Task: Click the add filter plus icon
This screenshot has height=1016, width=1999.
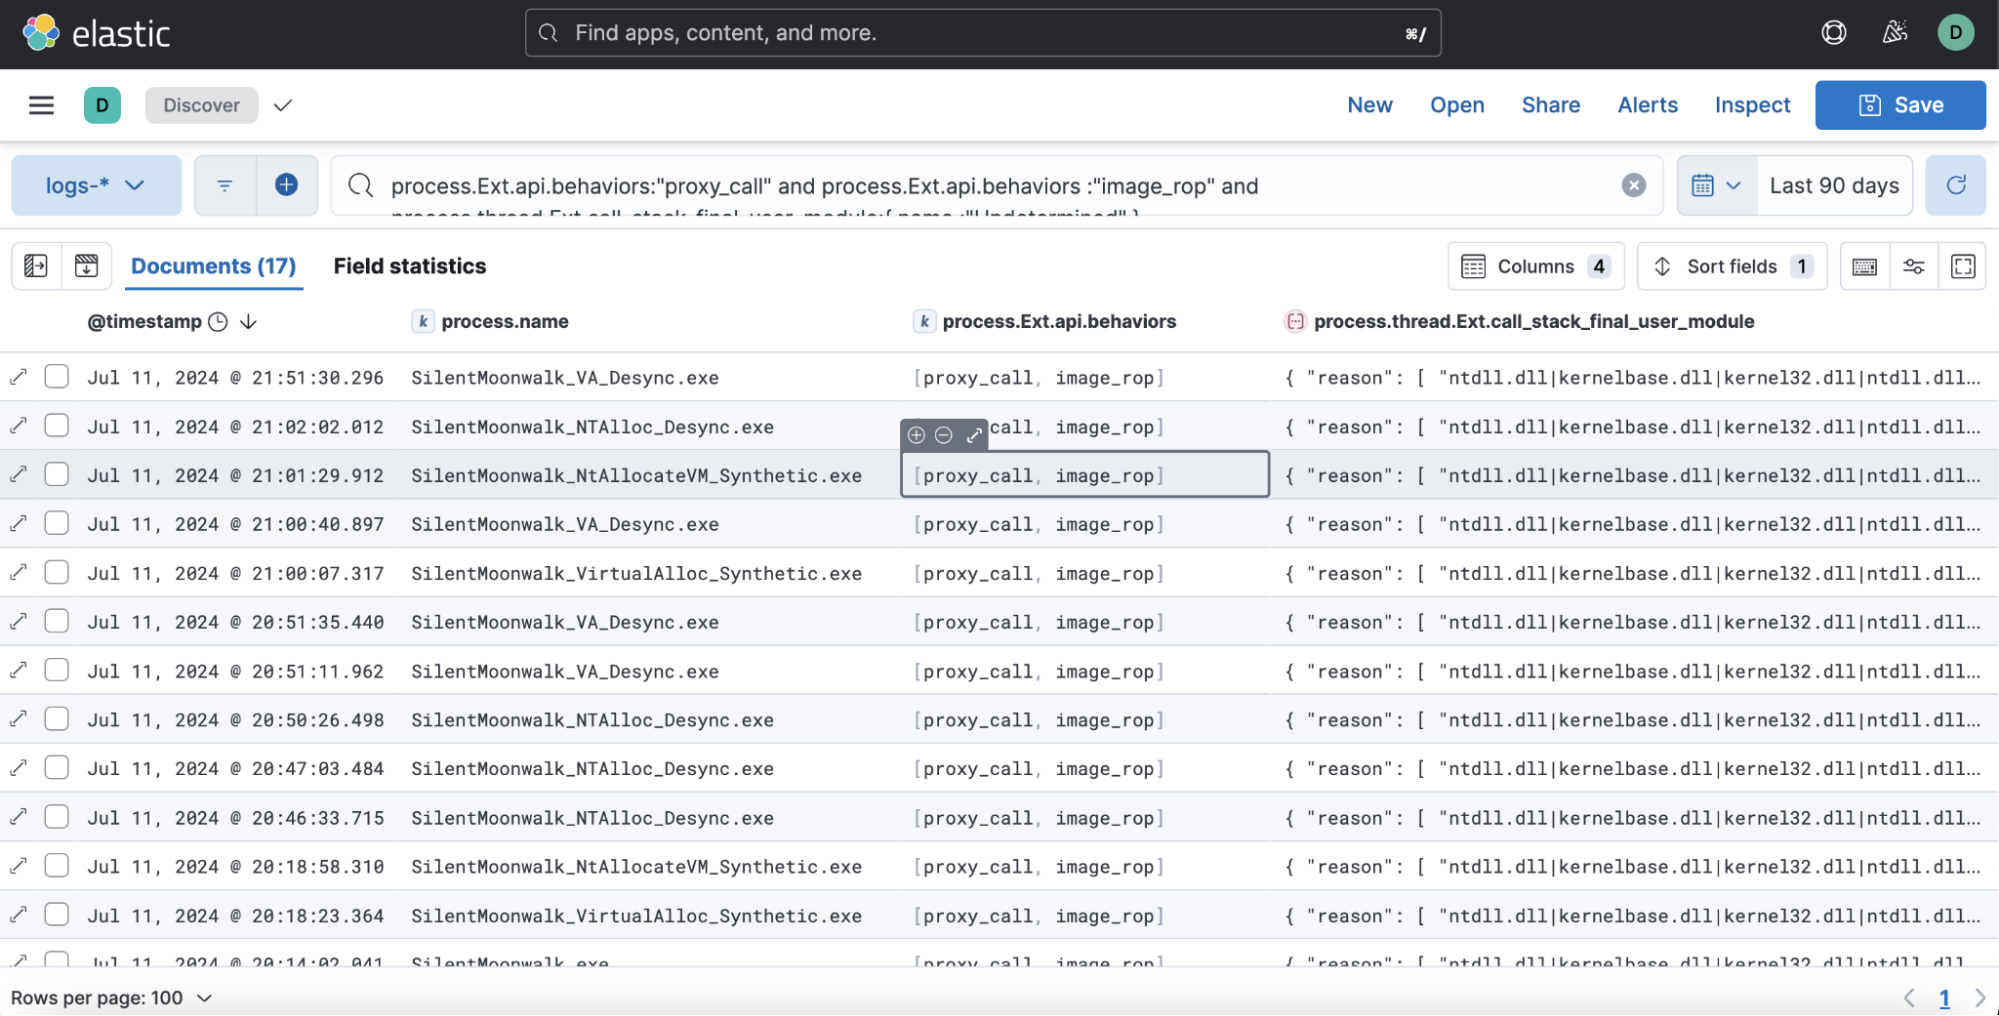Action: (x=286, y=185)
